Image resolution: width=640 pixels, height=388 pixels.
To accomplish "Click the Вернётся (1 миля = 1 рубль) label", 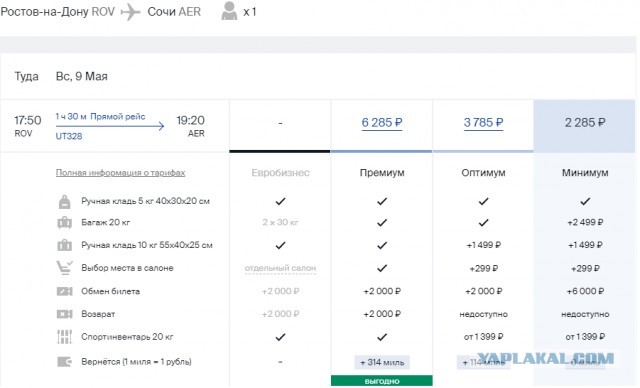I will coord(136,362).
